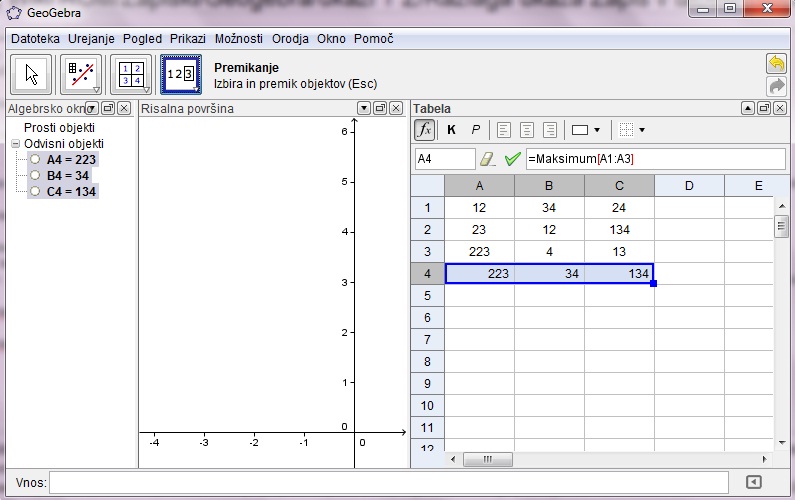Toggle the fx formula bar button
This screenshot has height=500, width=795.
point(424,130)
